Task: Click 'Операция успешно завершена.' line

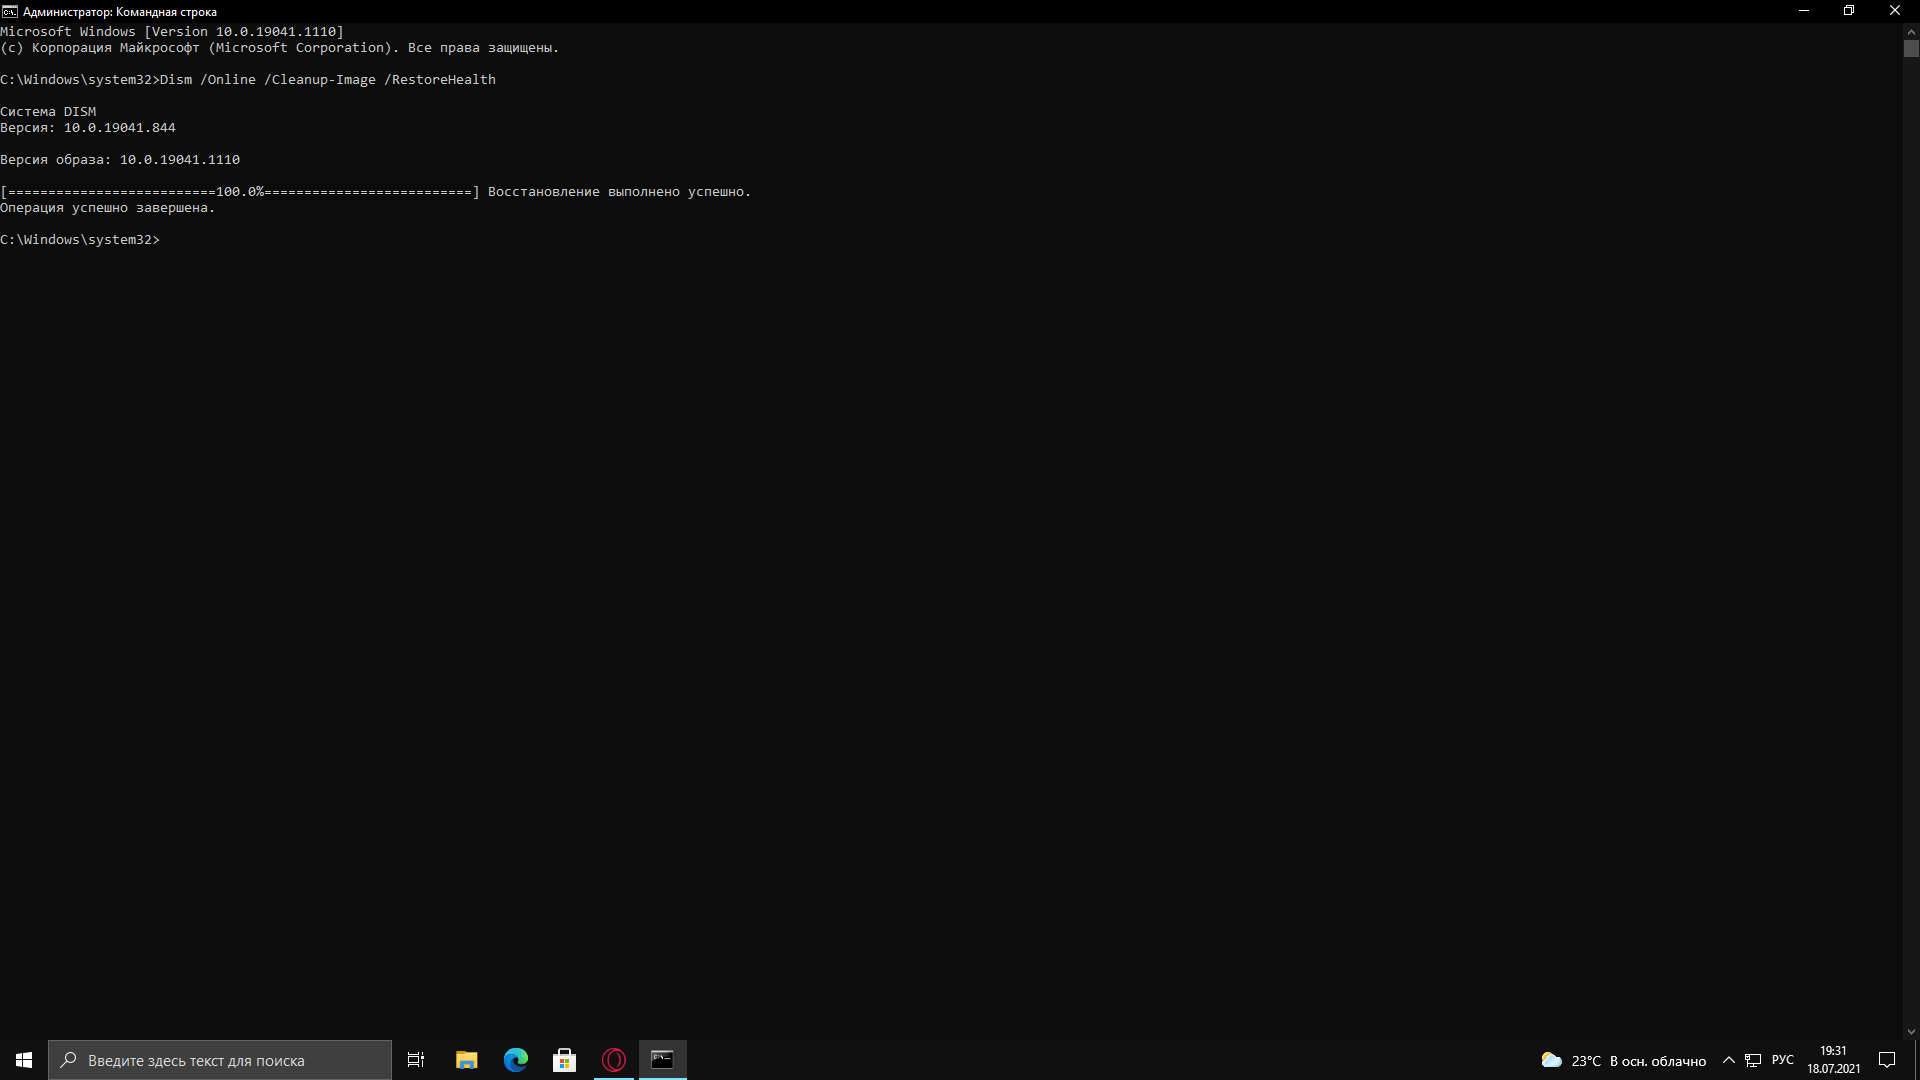Action: [x=108, y=207]
